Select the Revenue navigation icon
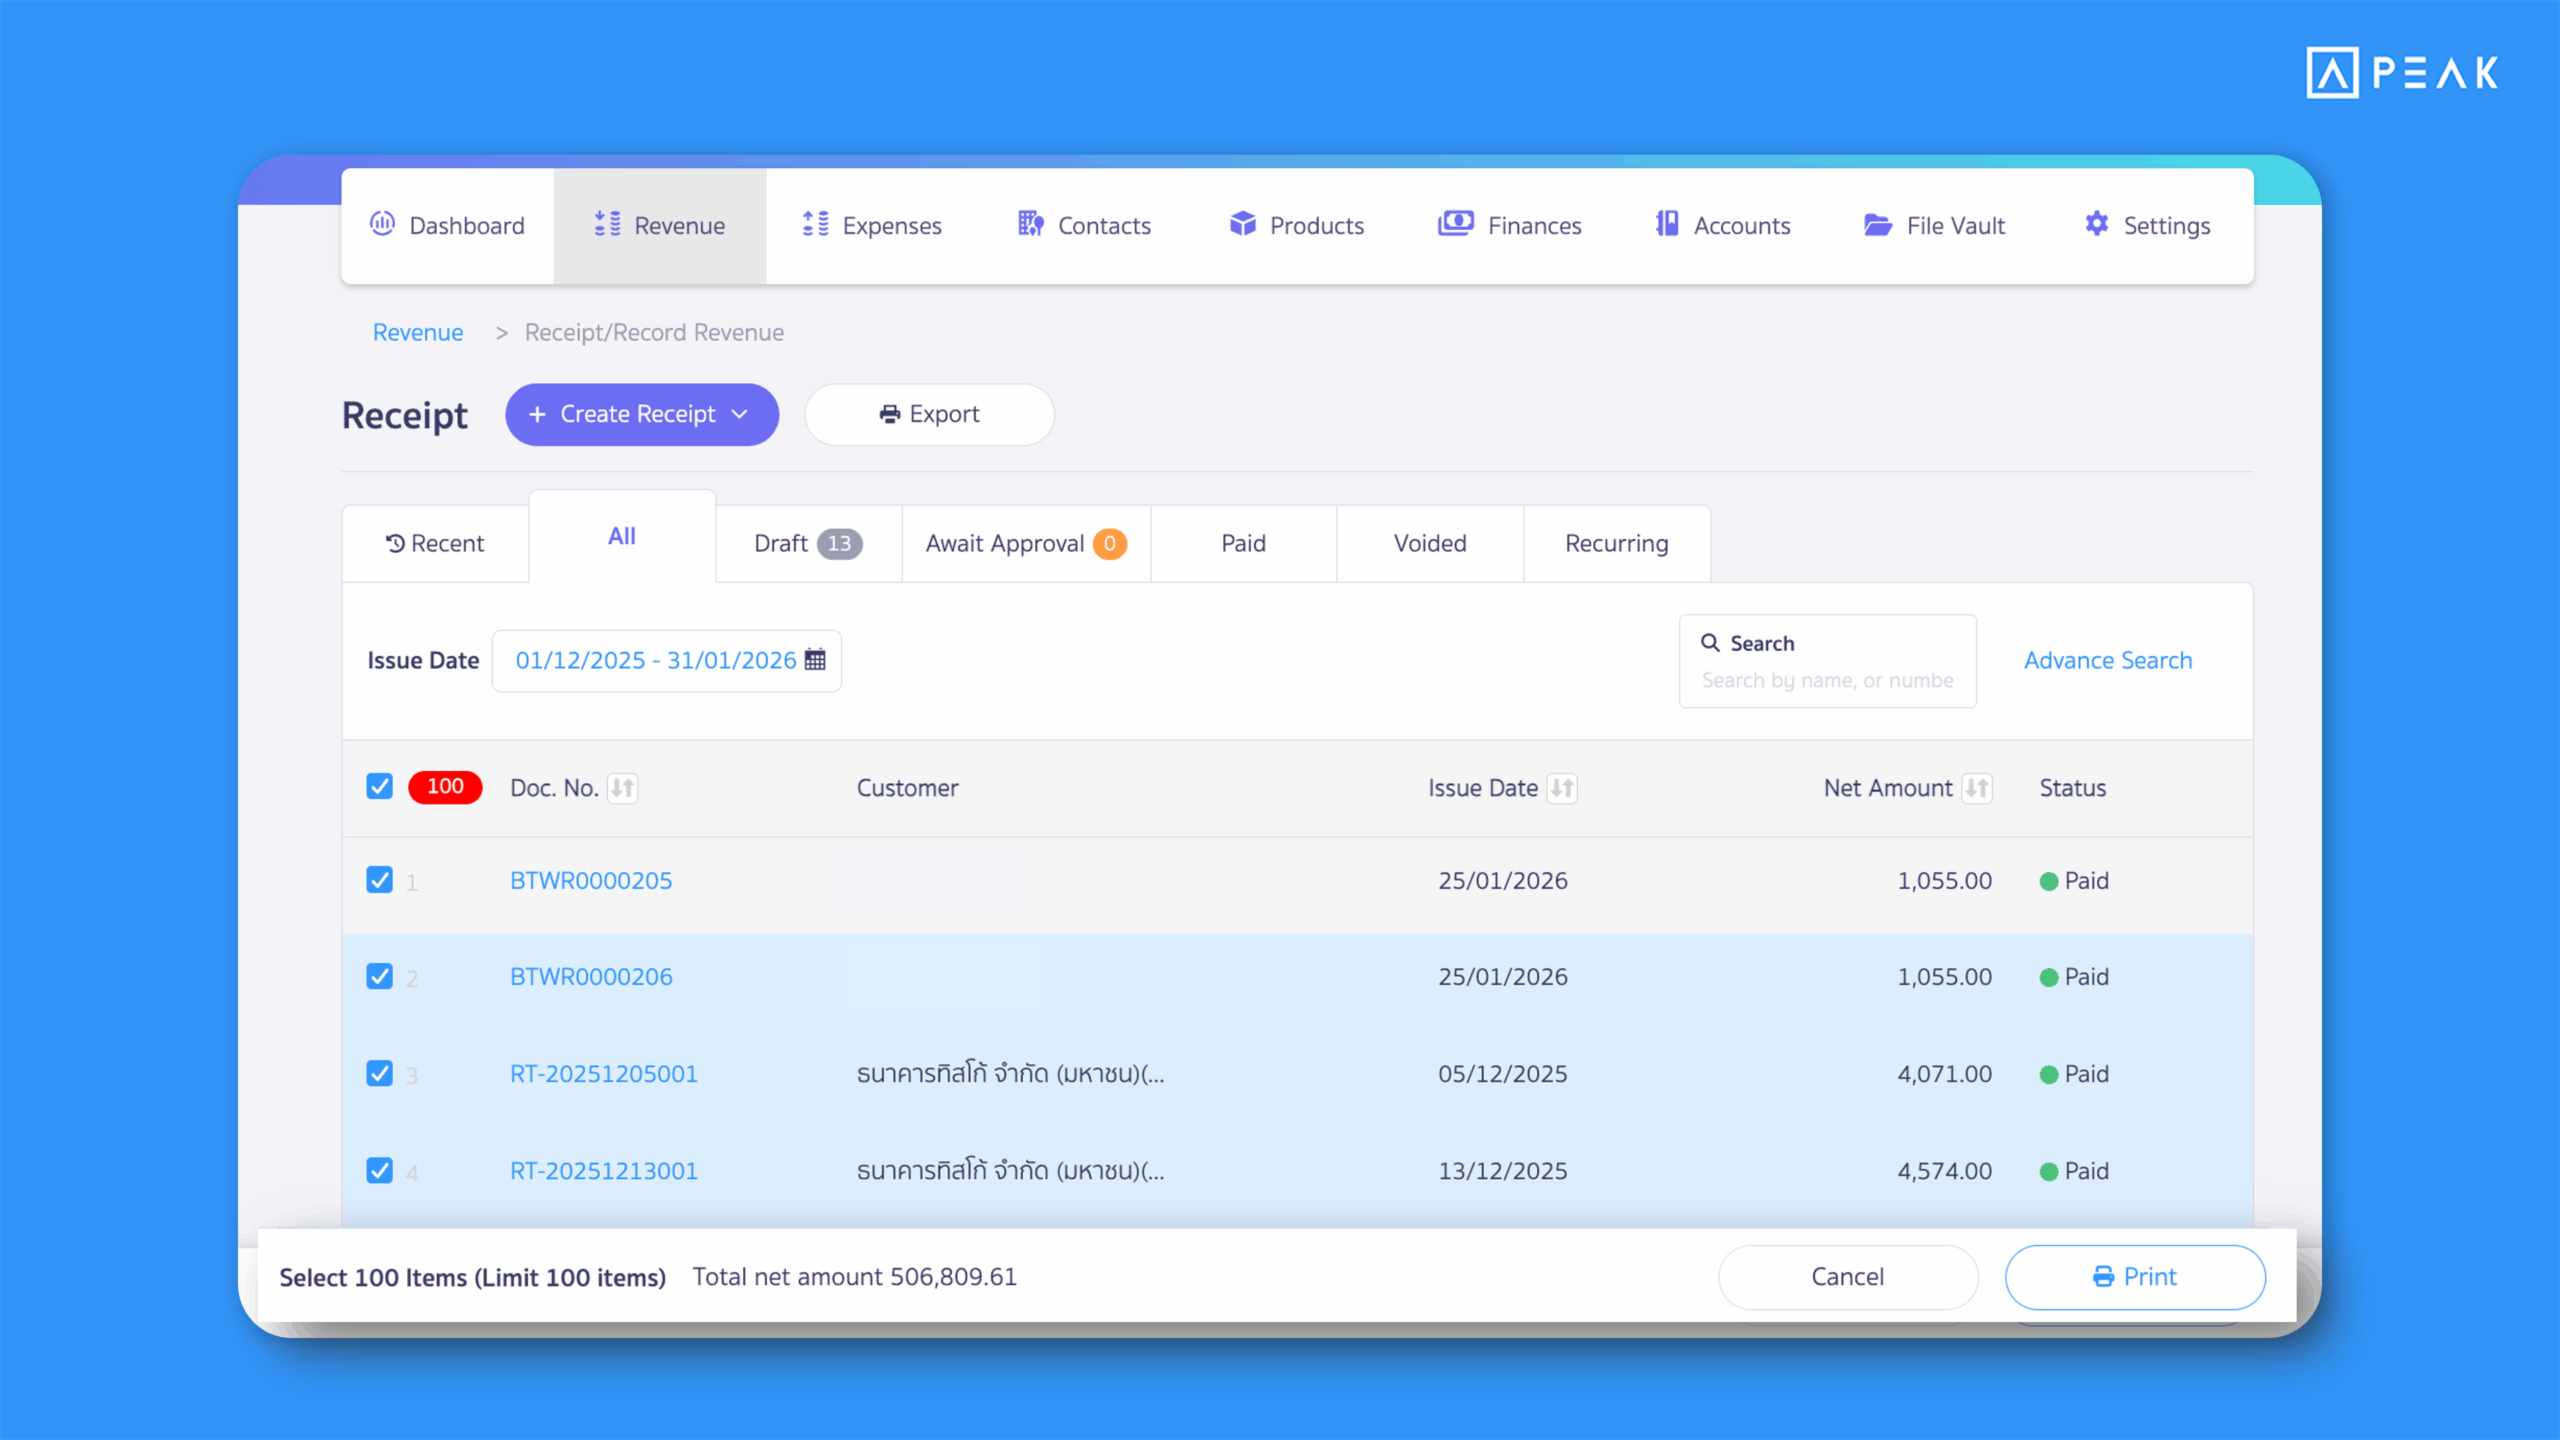Screen dimensions: 2560x1440 click(x=605, y=225)
